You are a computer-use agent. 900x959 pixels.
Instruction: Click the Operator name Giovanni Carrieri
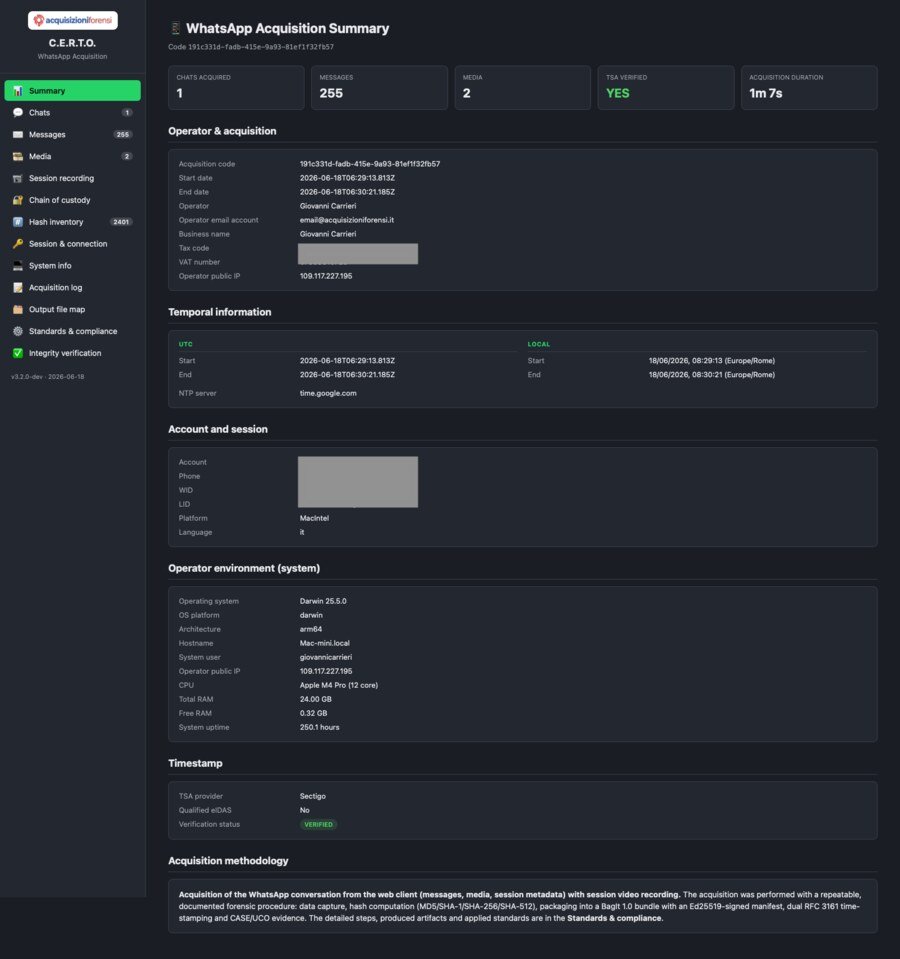pyautogui.click(x=328, y=206)
